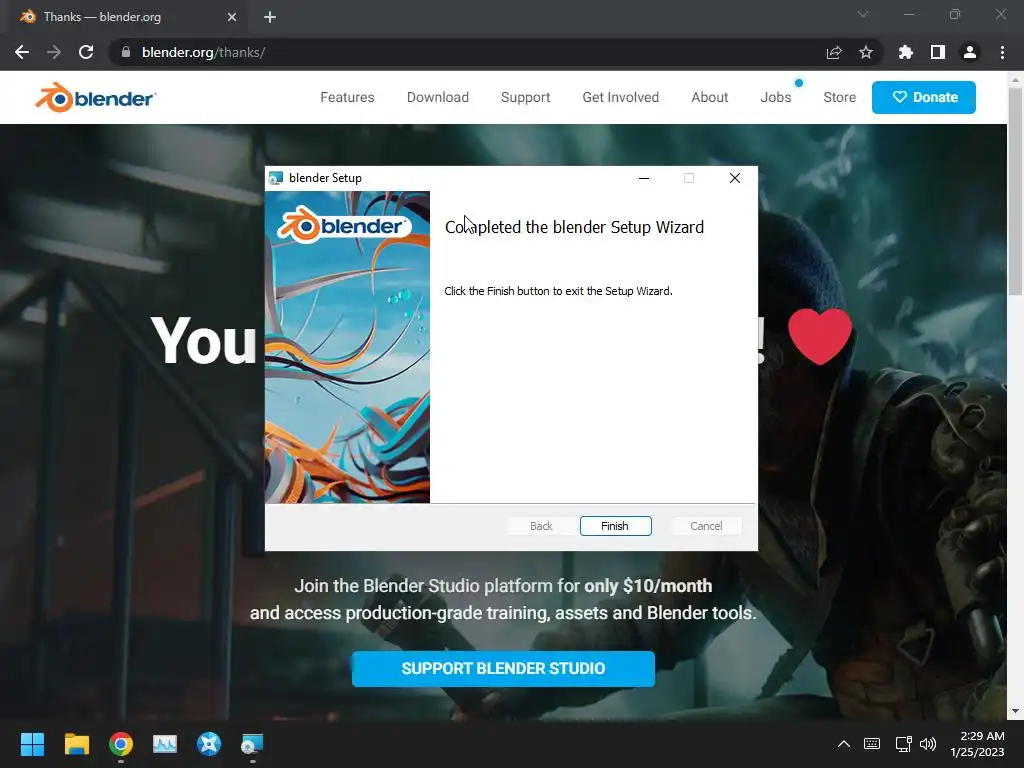This screenshot has width=1024, height=768.
Task: Click the disabled Back button in setup dialog
Action: (x=541, y=526)
